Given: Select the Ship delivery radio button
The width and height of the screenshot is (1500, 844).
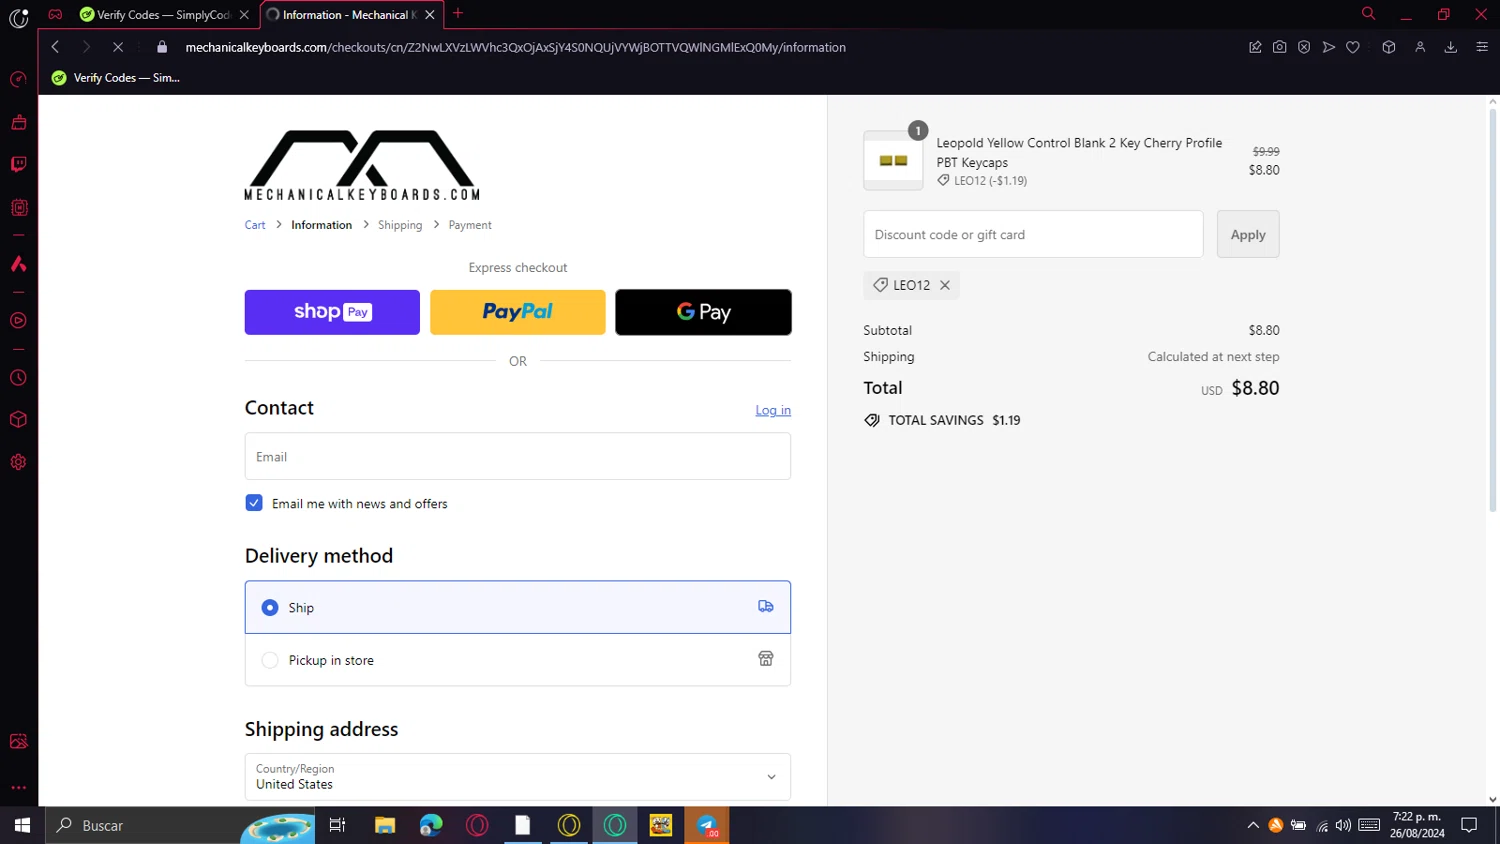Looking at the screenshot, I should pos(270,608).
